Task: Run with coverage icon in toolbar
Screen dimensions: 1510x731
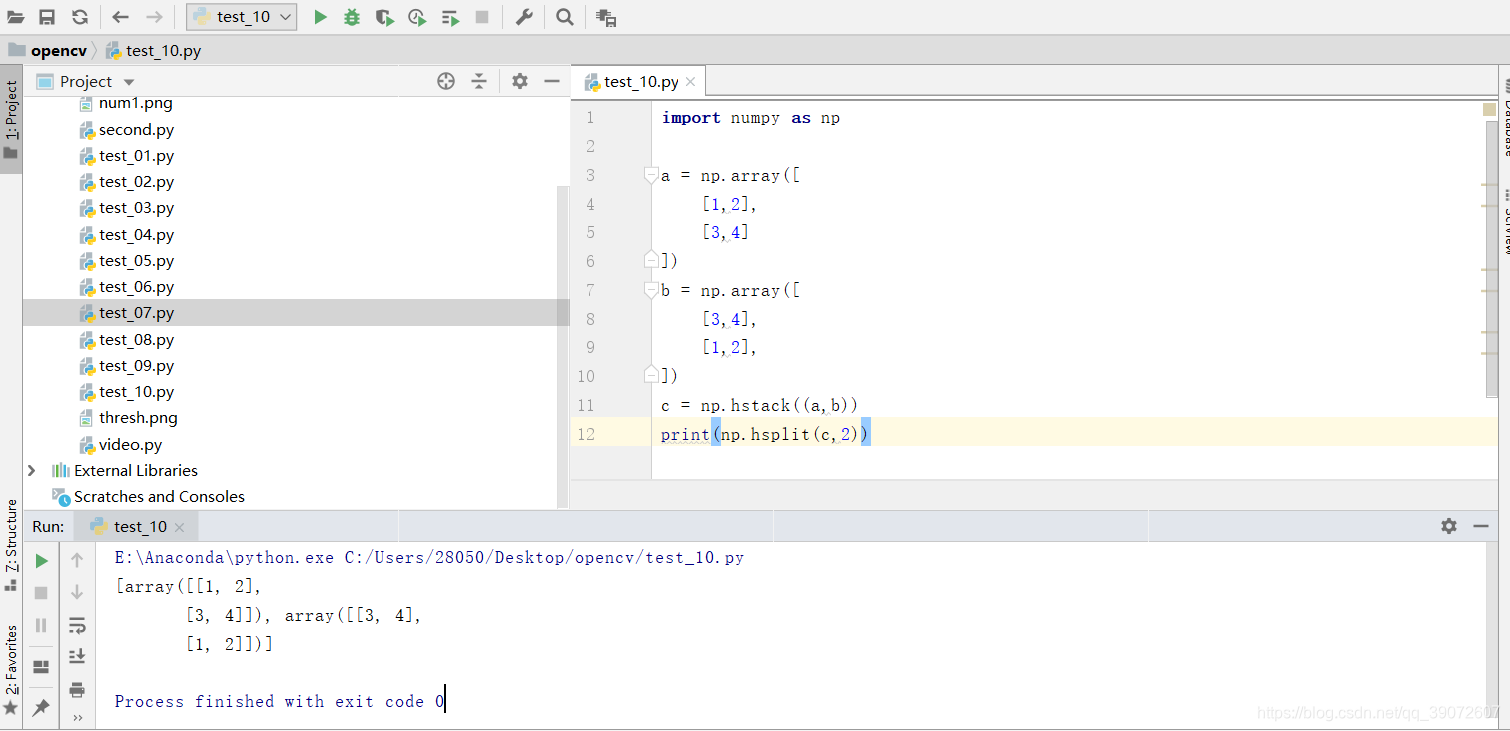Action: (384, 17)
